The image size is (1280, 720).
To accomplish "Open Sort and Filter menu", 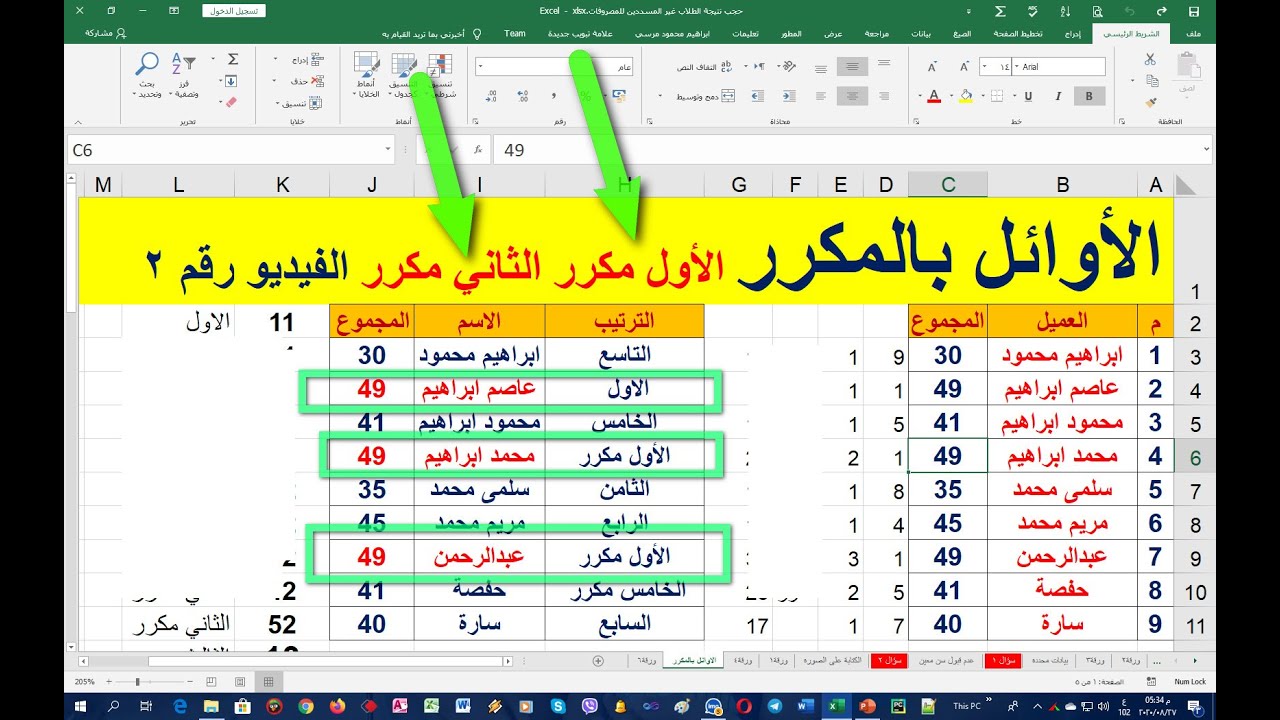I will pyautogui.click(x=183, y=76).
